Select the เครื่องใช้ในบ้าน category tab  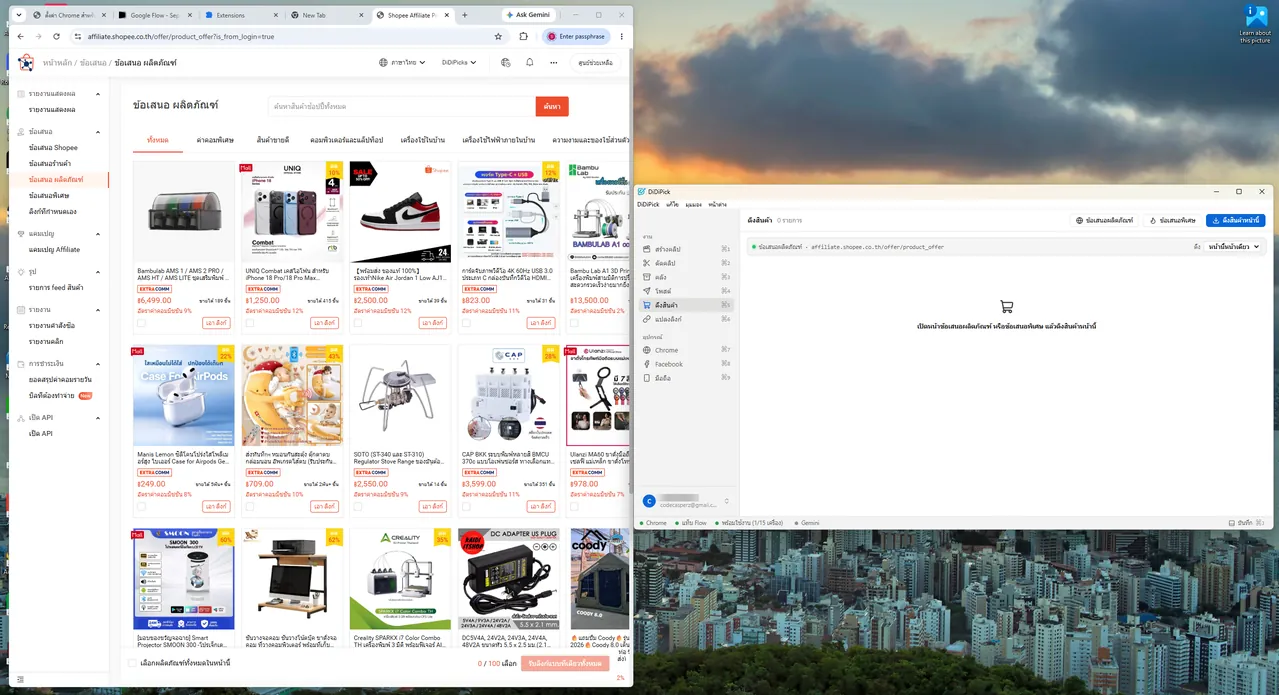(423, 140)
